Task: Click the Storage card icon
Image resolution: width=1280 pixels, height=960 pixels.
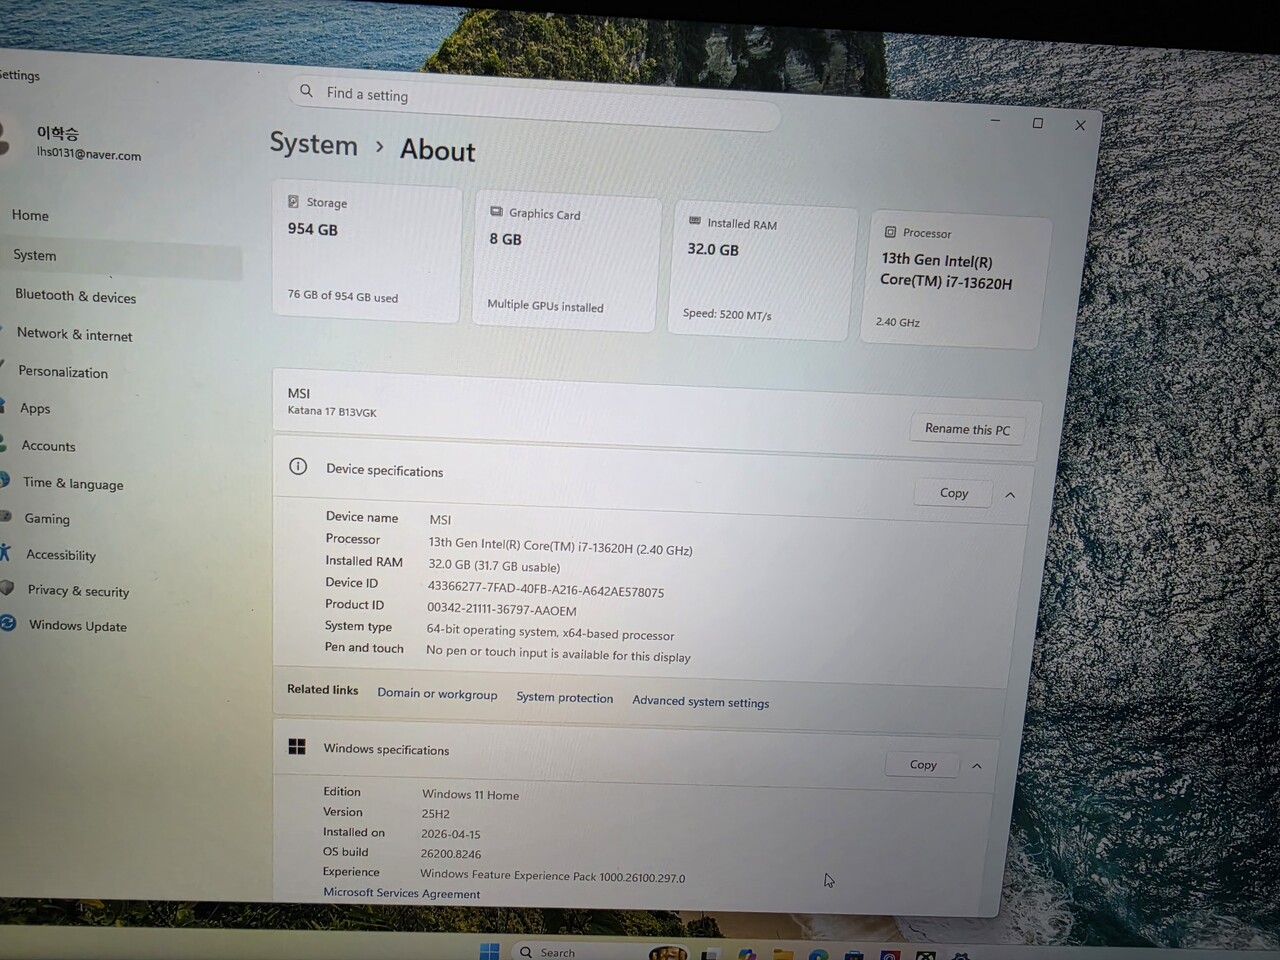Action: tap(293, 201)
